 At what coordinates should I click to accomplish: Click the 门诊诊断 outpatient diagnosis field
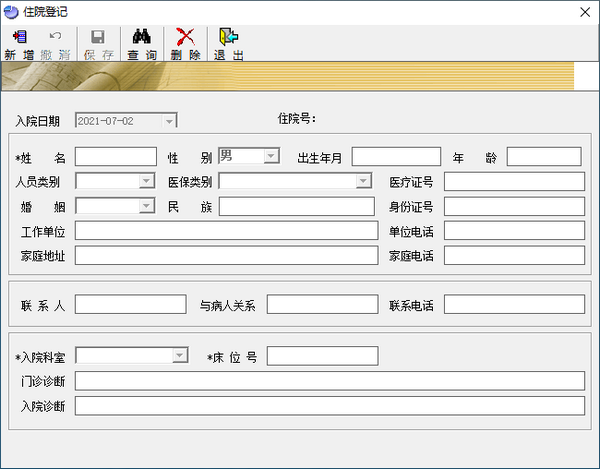pos(329,380)
